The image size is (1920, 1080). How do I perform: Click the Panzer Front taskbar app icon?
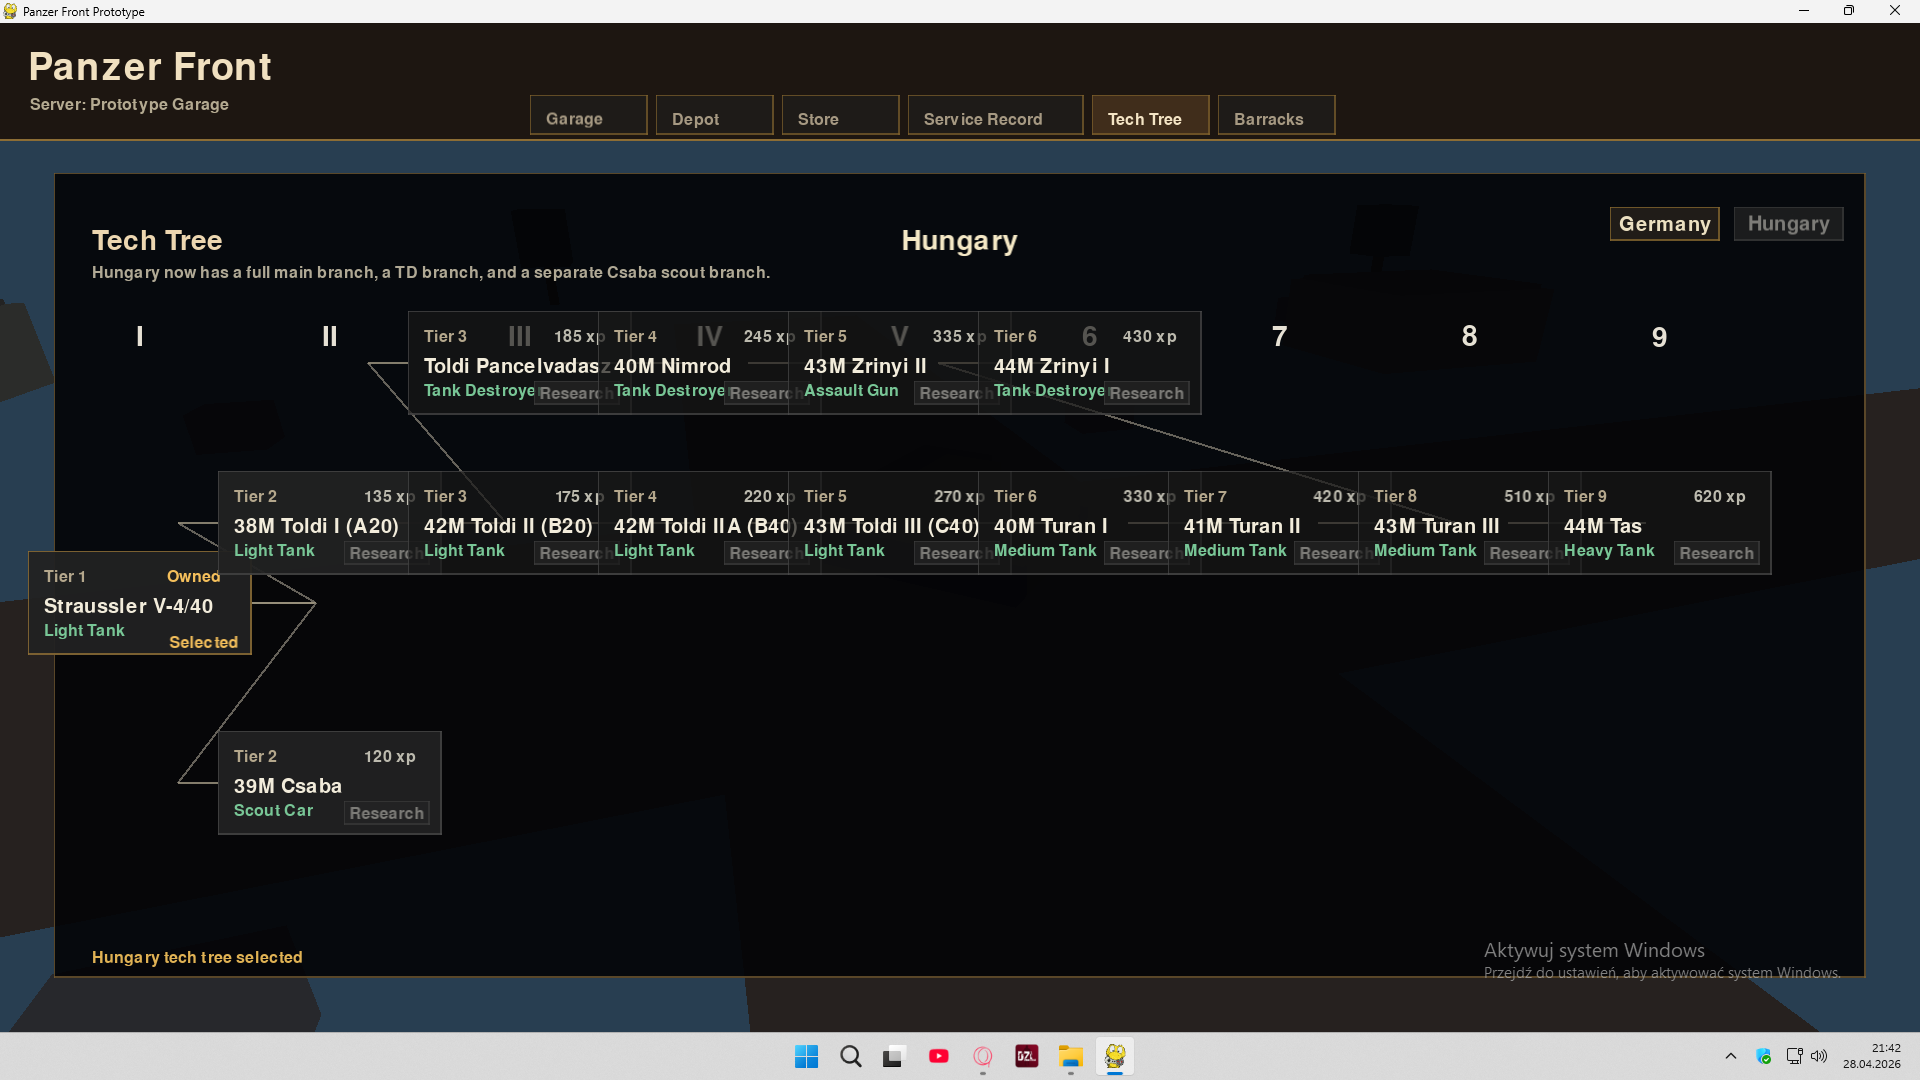[1115, 1056]
